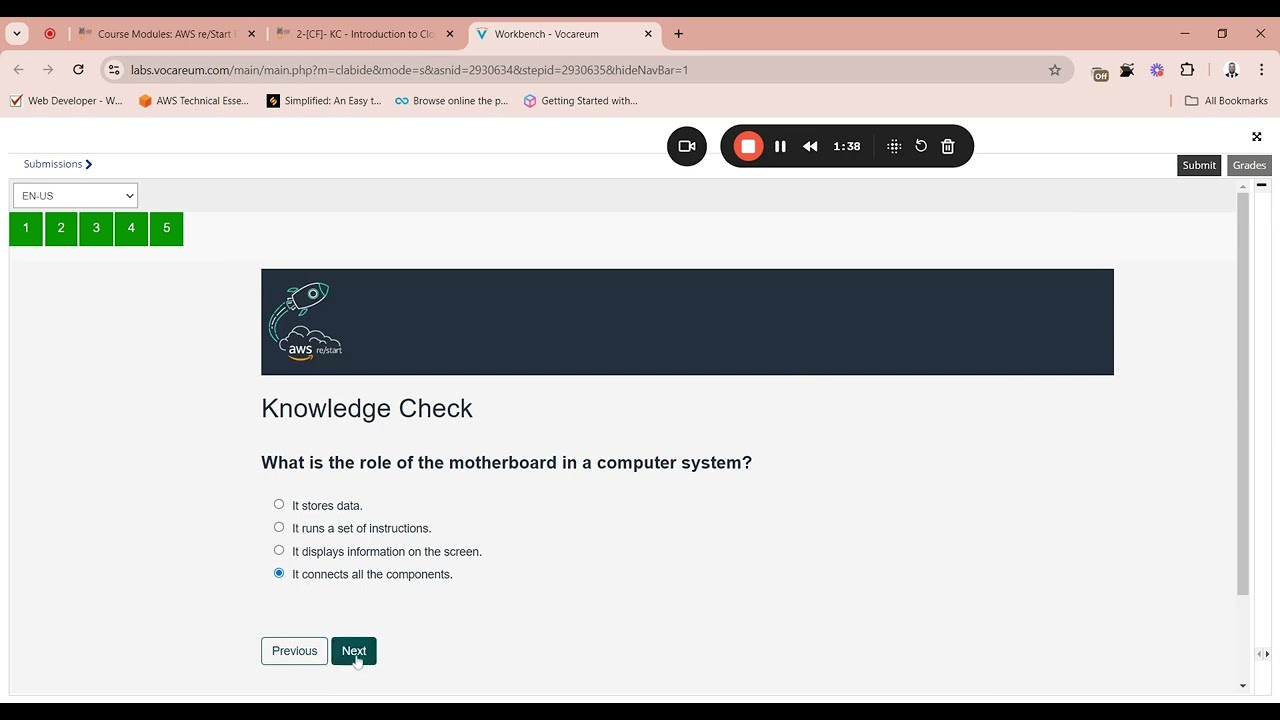The height and width of the screenshot is (720, 1280).
Task: Select 'It connects all the components.' option
Action: (279, 574)
